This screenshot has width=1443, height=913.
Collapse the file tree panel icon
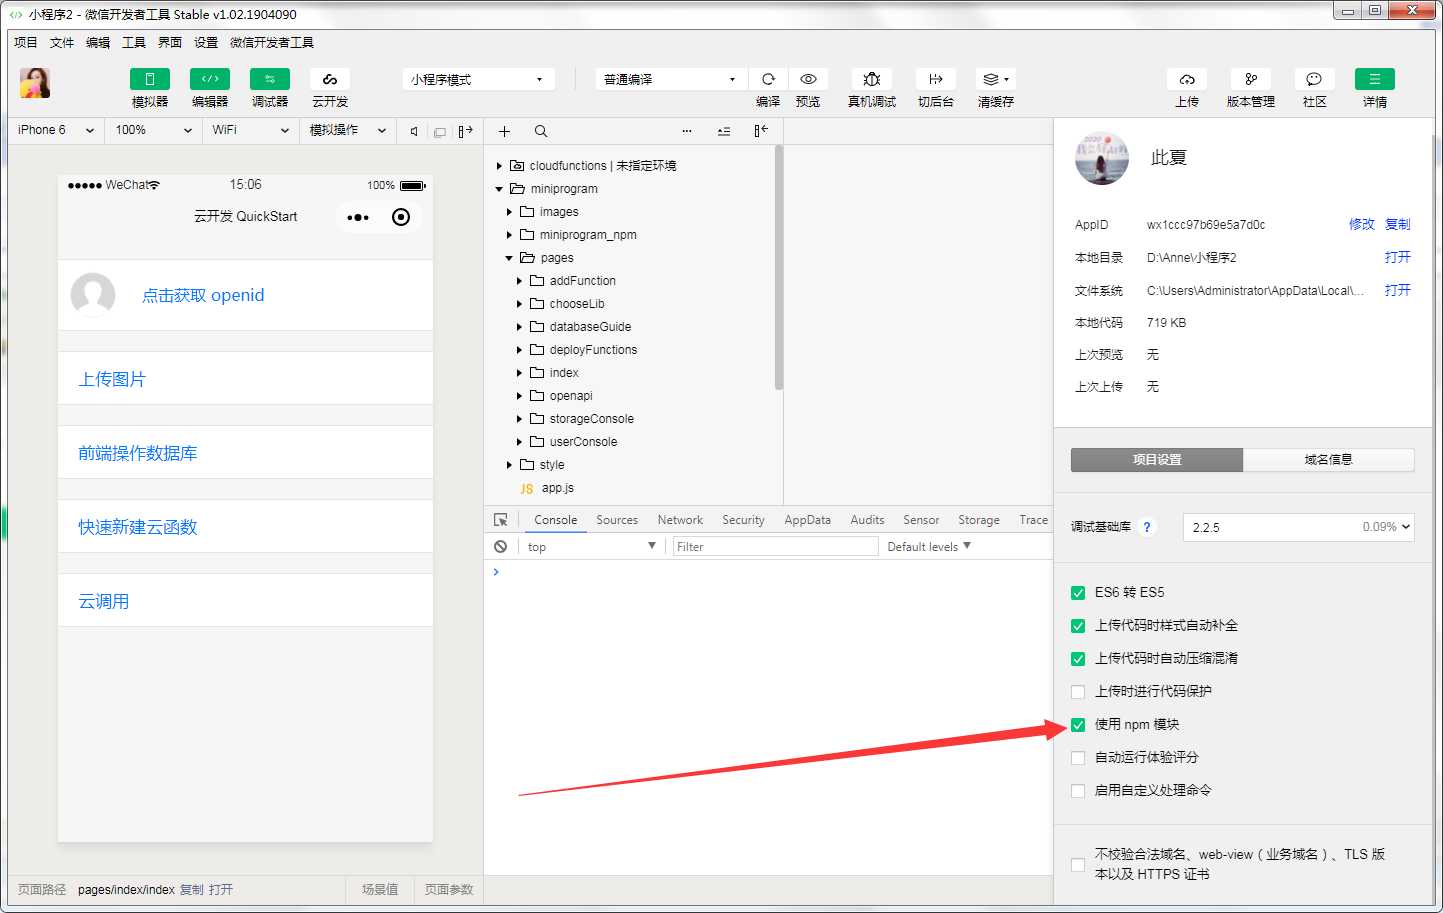click(761, 131)
